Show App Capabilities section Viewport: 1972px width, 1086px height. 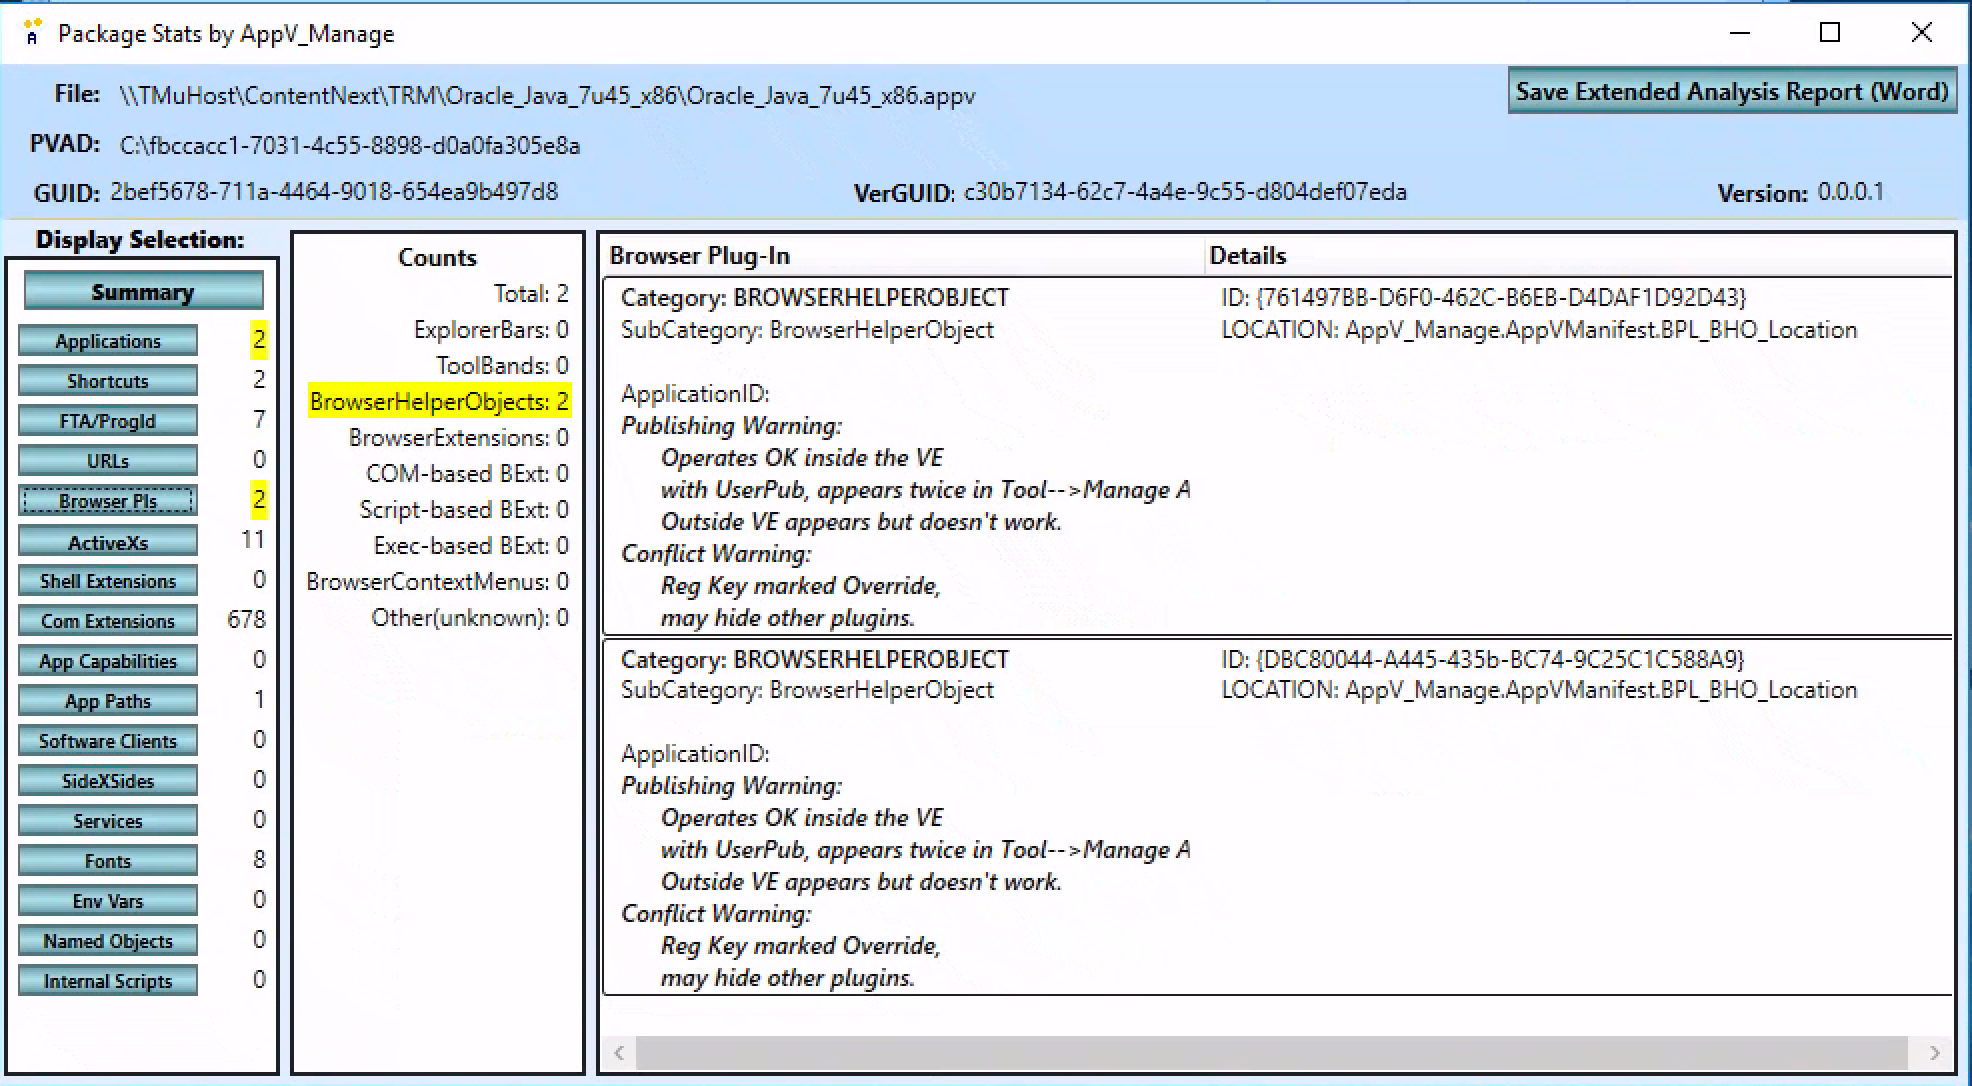click(x=108, y=660)
